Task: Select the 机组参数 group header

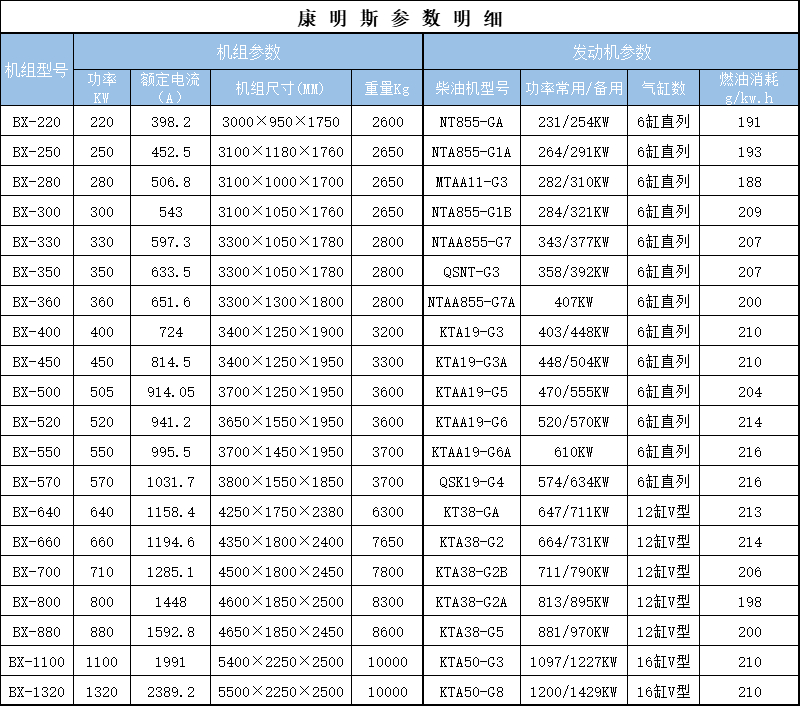Action: point(248,52)
